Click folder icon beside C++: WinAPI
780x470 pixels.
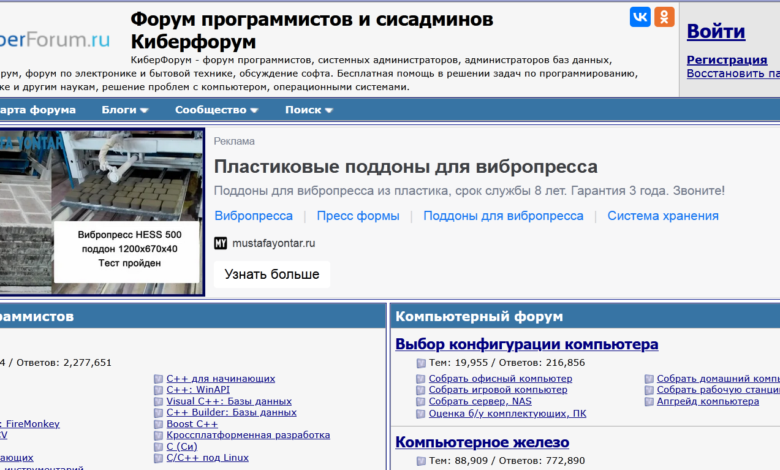[158, 390]
